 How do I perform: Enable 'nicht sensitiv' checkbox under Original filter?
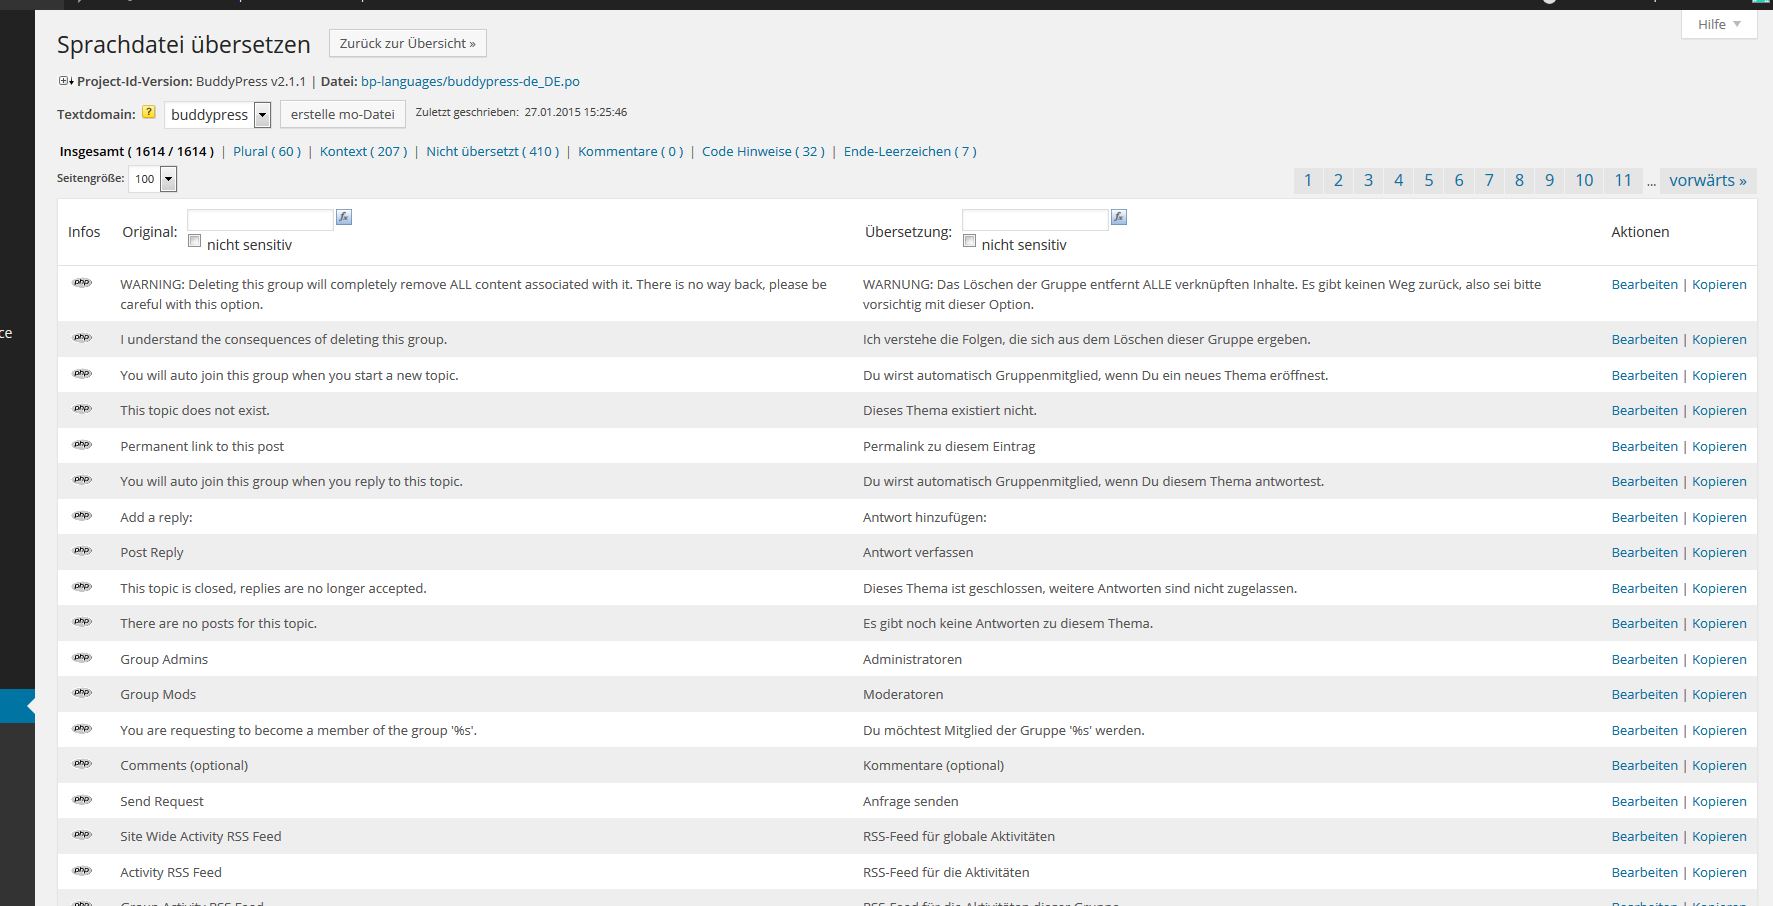(x=195, y=241)
